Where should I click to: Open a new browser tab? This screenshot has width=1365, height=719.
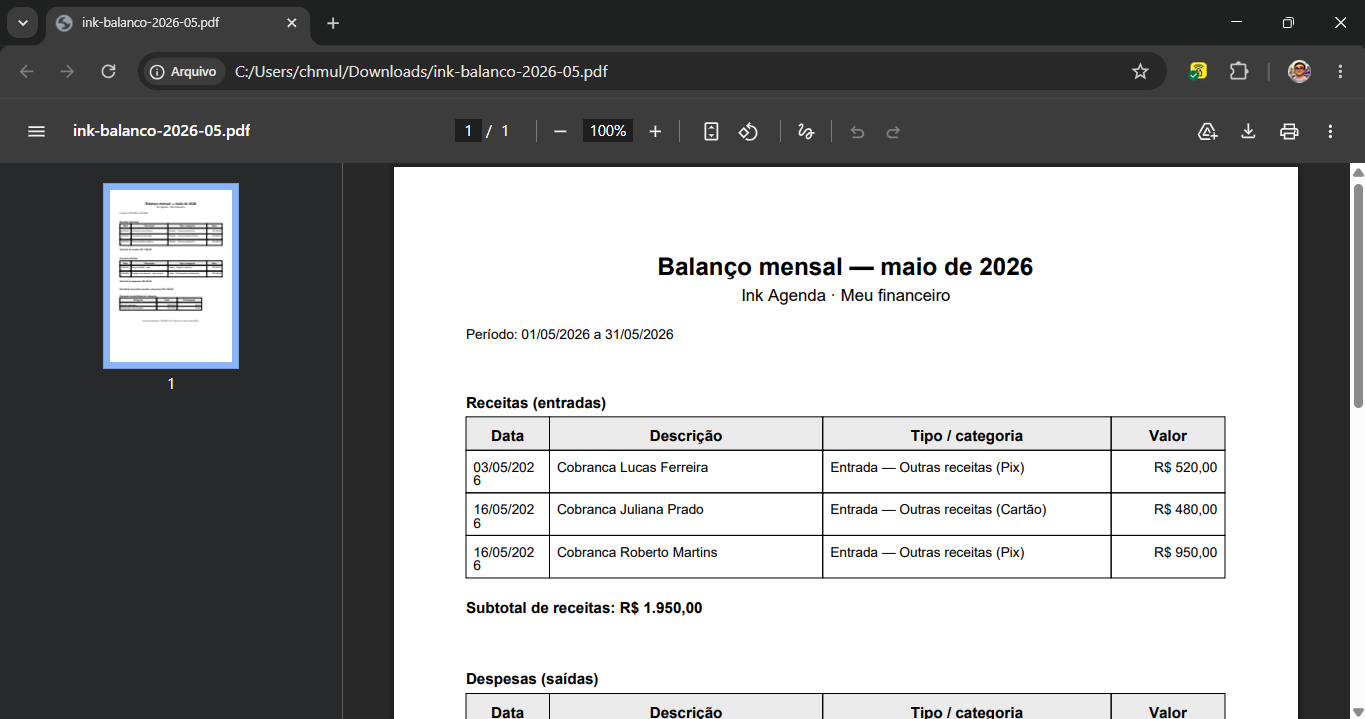[333, 22]
